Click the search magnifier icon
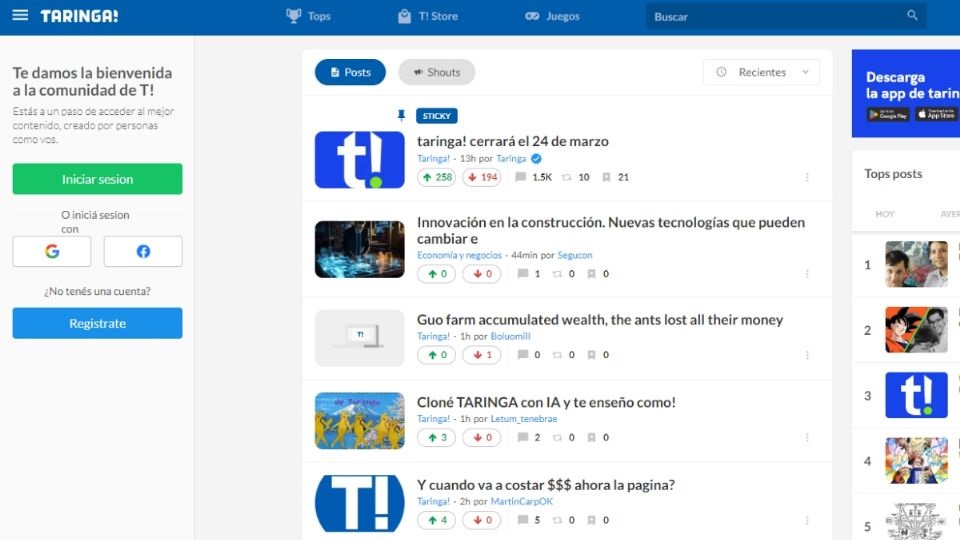This screenshot has height=540, width=960. [x=912, y=15]
